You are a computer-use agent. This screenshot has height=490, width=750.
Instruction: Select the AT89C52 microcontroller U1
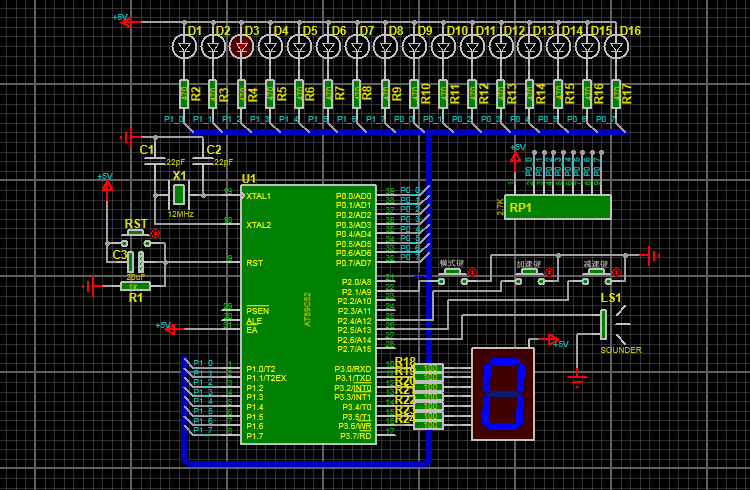[308, 314]
